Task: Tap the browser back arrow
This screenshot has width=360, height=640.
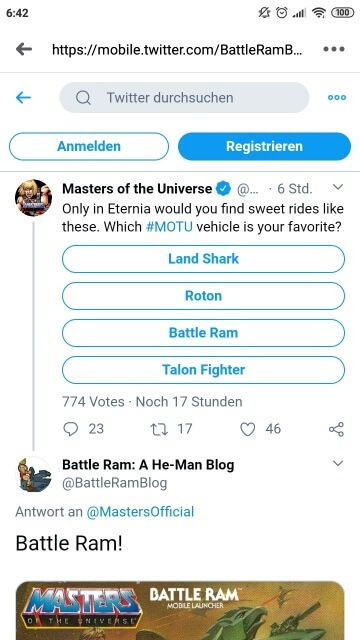Action: pyautogui.click(x=24, y=49)
